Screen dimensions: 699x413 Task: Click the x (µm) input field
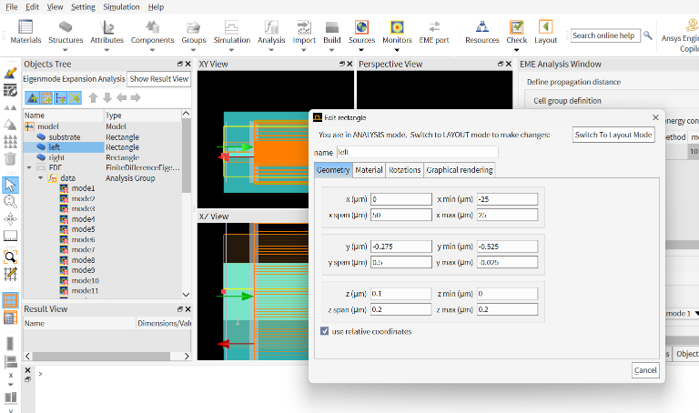point(401,199)
